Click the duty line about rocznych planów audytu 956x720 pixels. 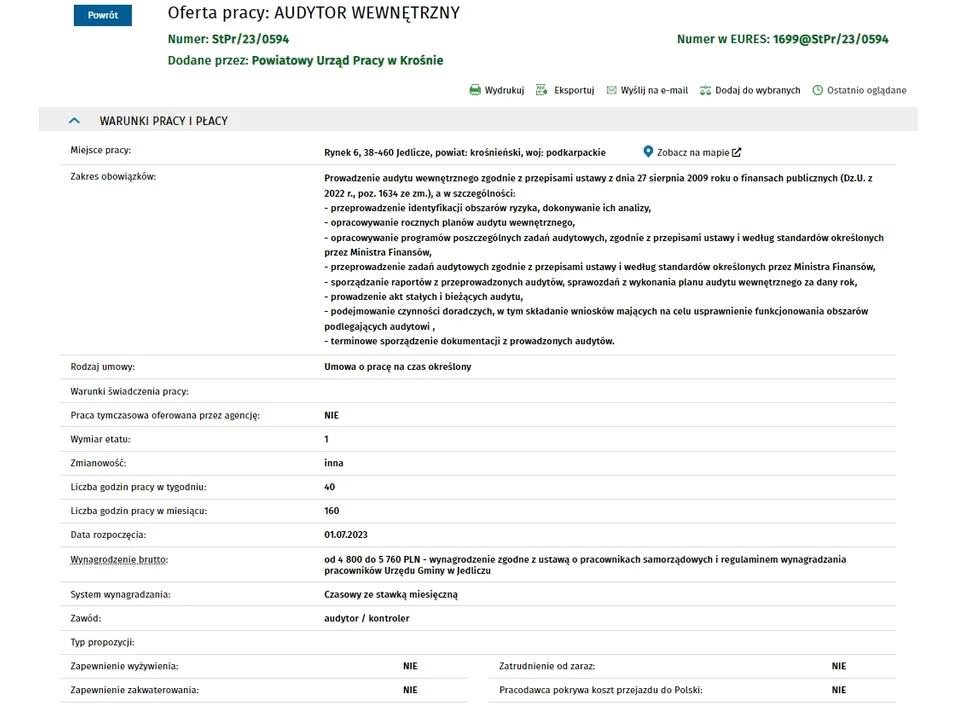[449, 223]
